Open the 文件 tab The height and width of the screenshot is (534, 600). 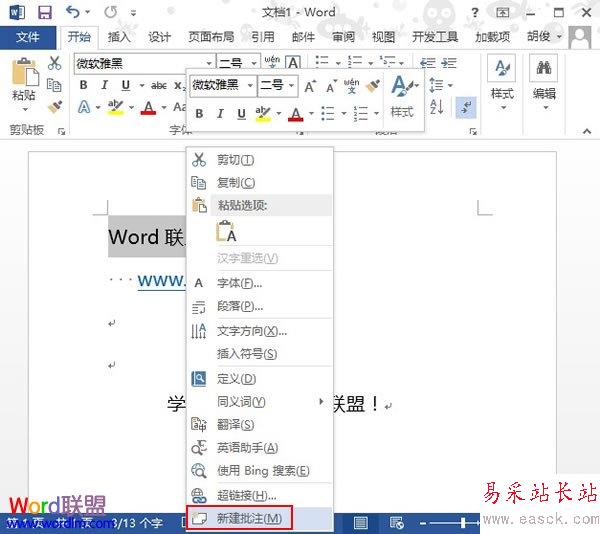28,37
